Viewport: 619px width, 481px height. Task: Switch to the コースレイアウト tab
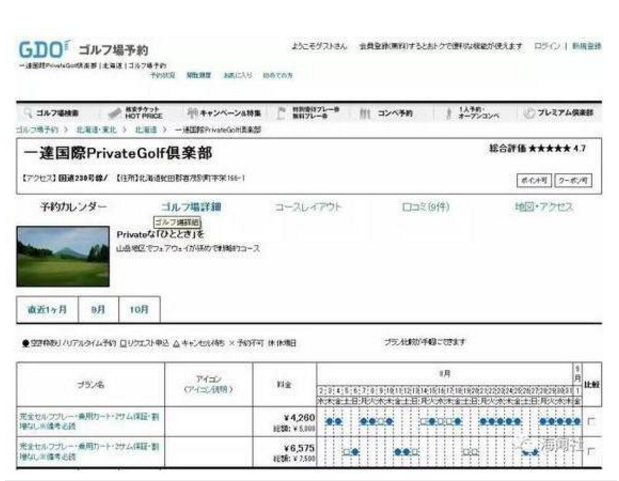(308, 207)
